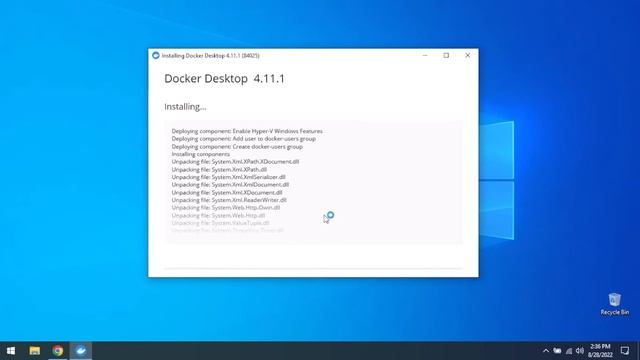Viewport: 640px width, 360px height.
Task: Show hidden system tray icons
Action: [x=546, y=351]
